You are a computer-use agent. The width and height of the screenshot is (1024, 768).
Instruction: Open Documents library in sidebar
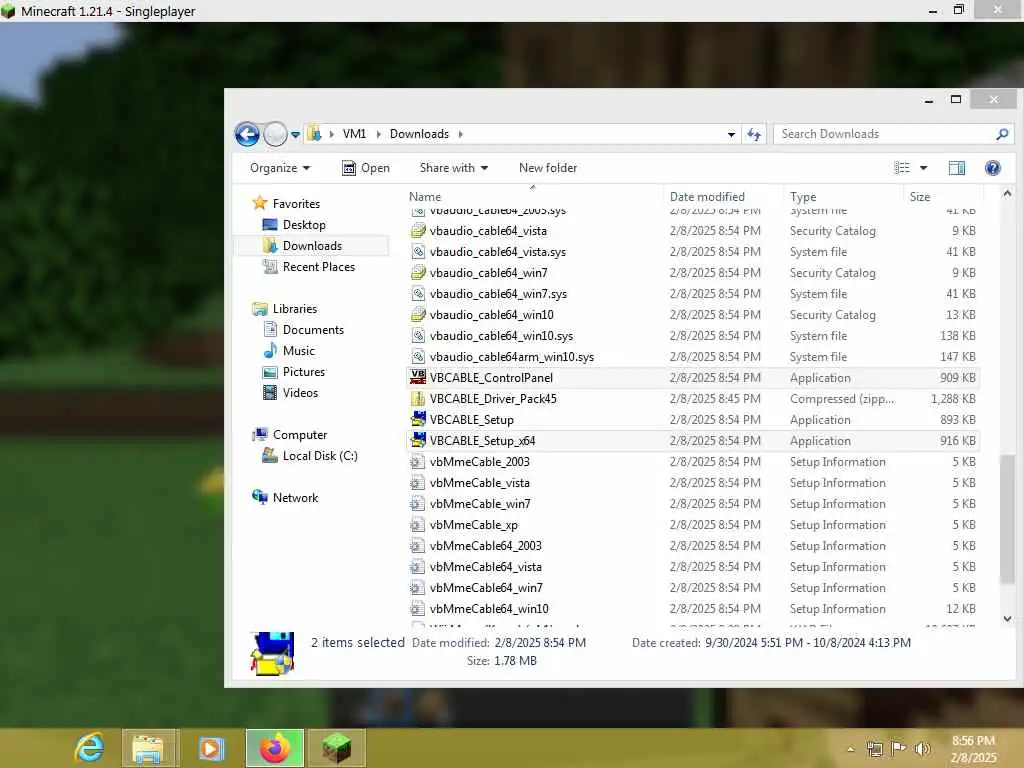pyautogui.click(x=313, y=330)
